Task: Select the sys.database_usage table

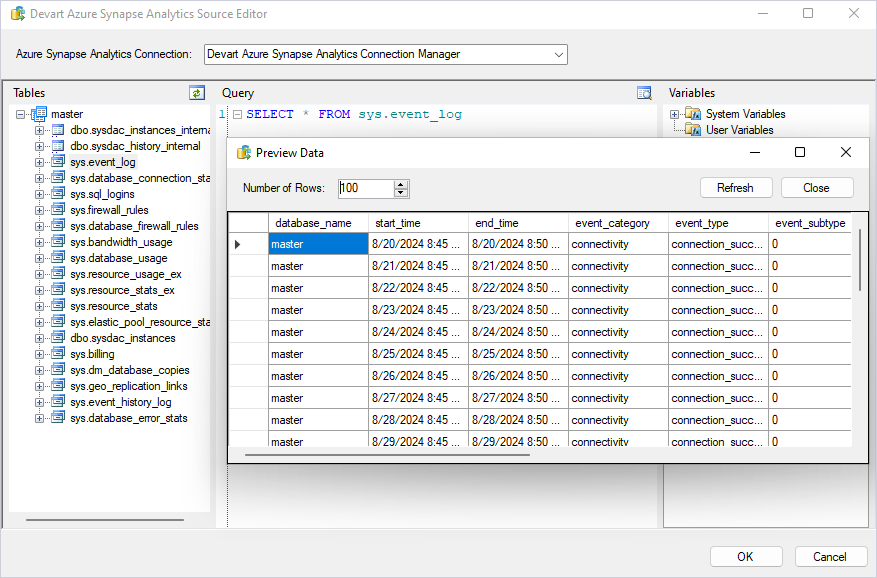Action: click(118, 258)
